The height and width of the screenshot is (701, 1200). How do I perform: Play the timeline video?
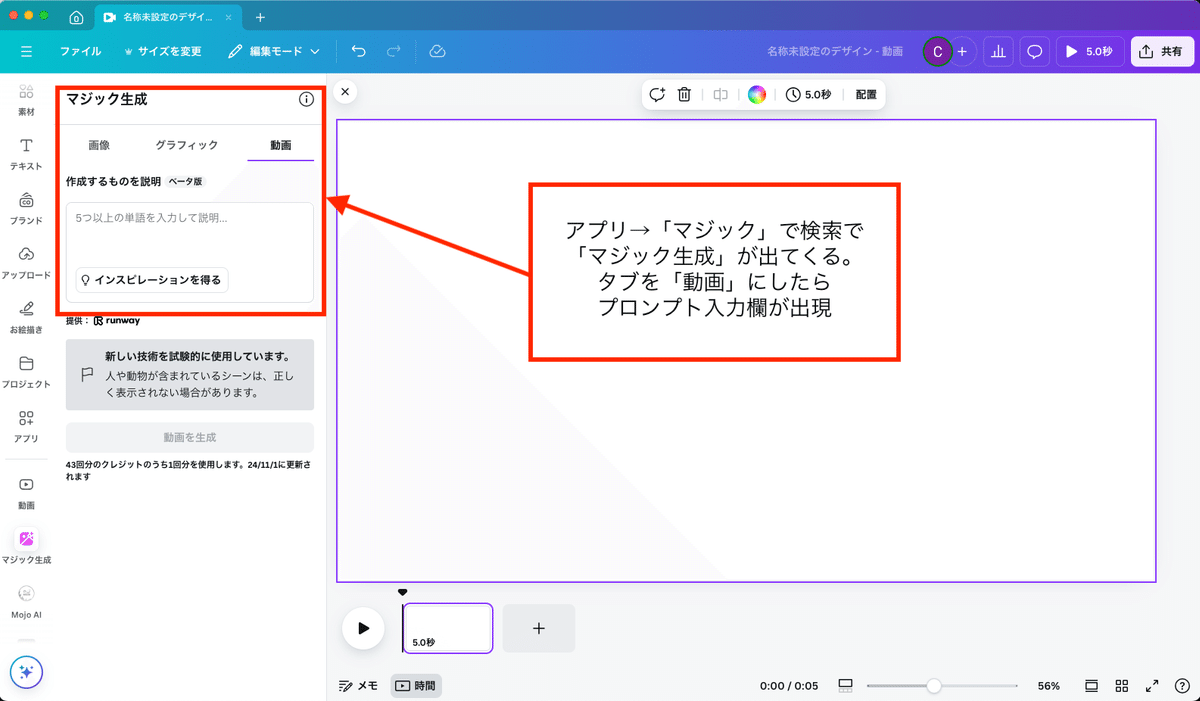point(363,628)
